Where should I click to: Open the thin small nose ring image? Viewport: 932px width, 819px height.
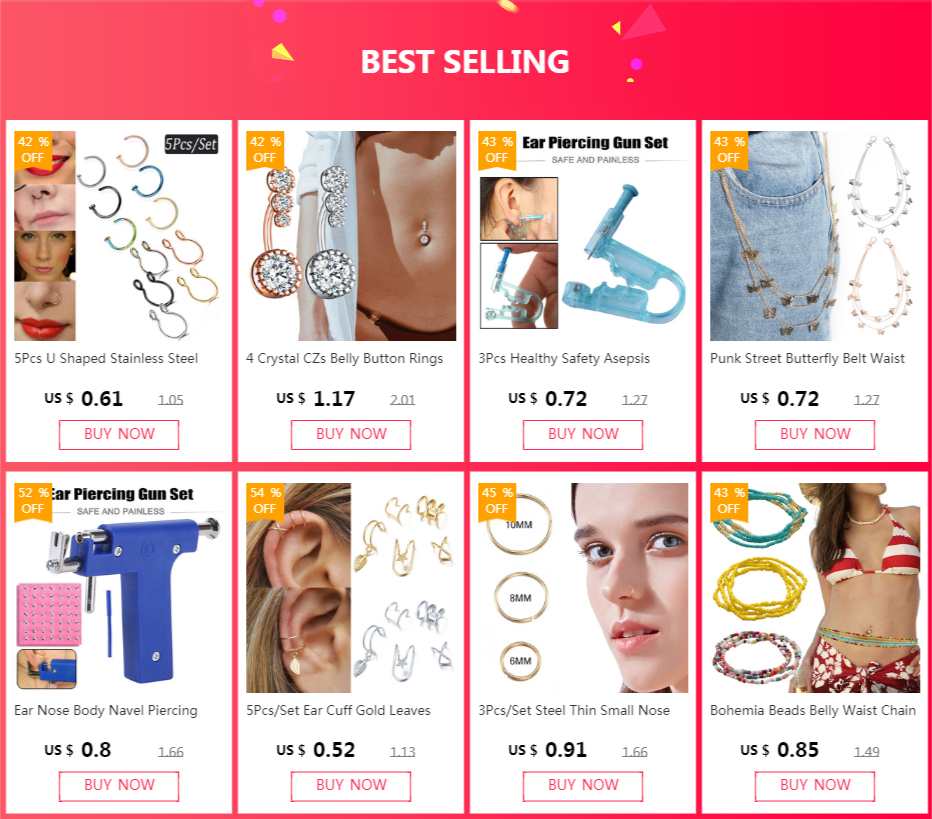click(x=583, y=588)
